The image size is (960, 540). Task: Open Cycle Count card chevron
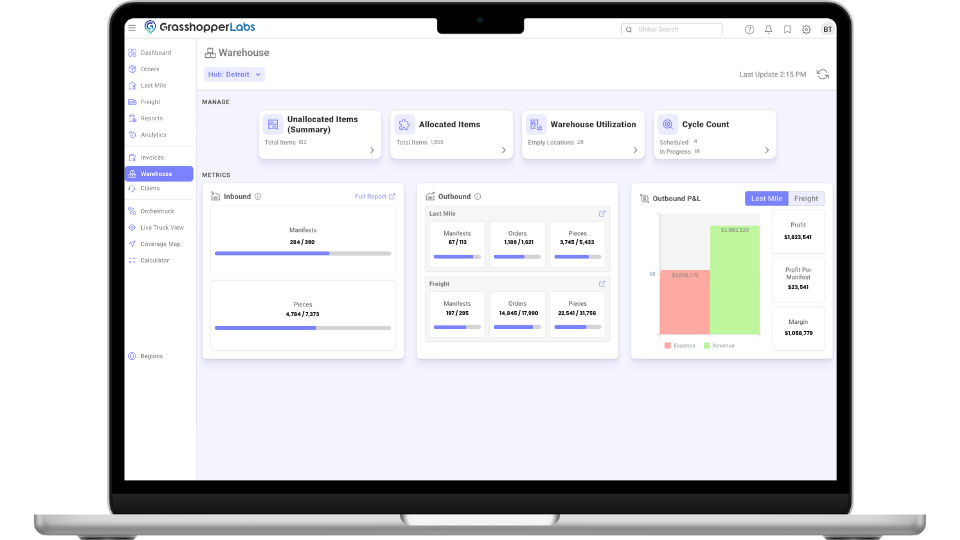767,150
